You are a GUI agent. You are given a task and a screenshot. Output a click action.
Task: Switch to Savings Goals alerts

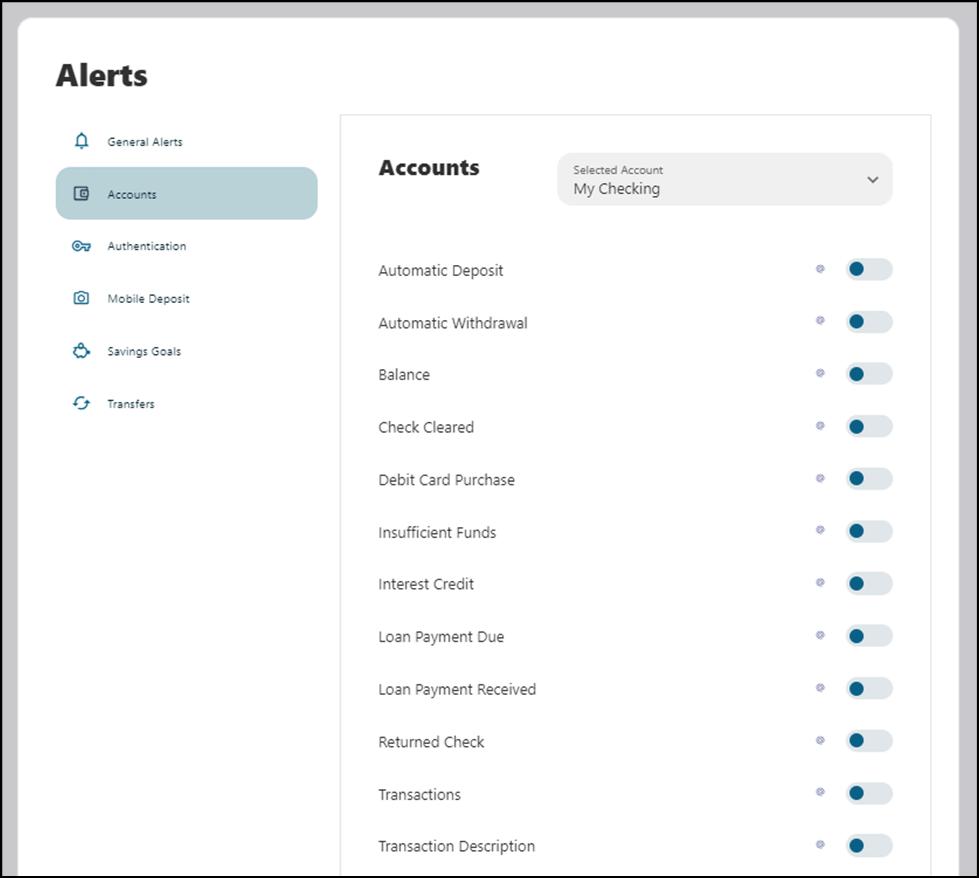pyautogui.click(x=187, y=351)
